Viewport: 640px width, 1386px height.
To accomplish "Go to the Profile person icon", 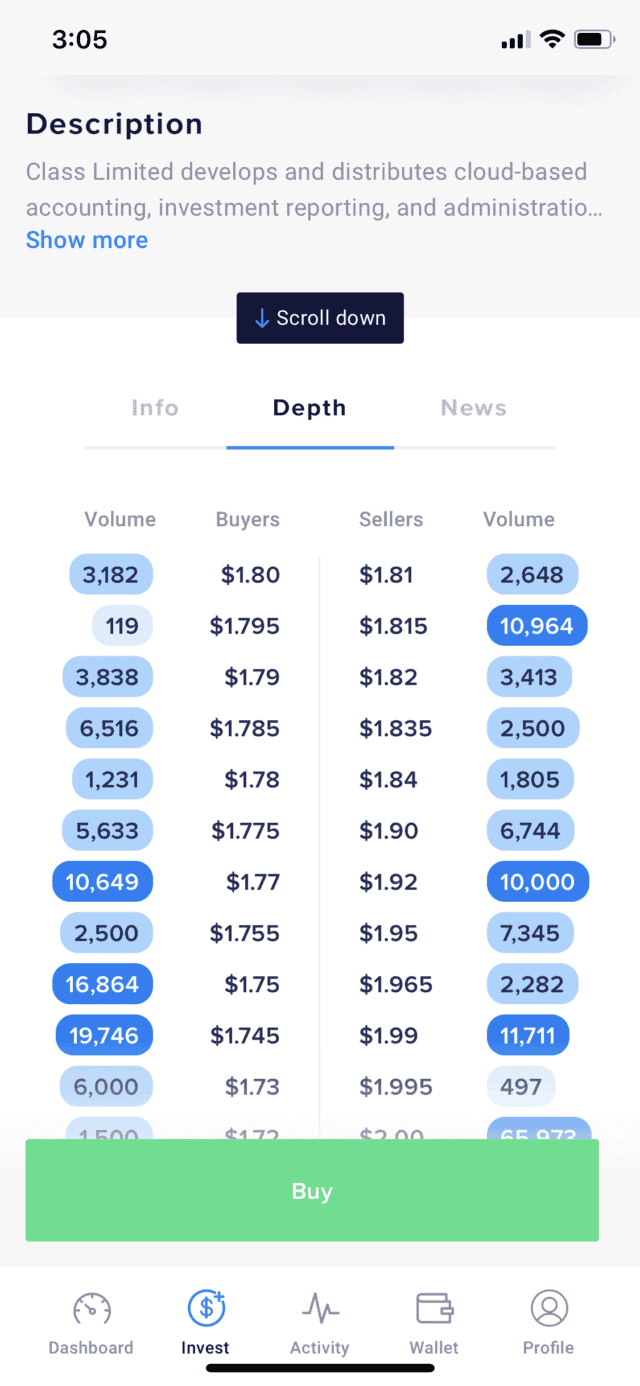I will click(x=549, y=1308).
